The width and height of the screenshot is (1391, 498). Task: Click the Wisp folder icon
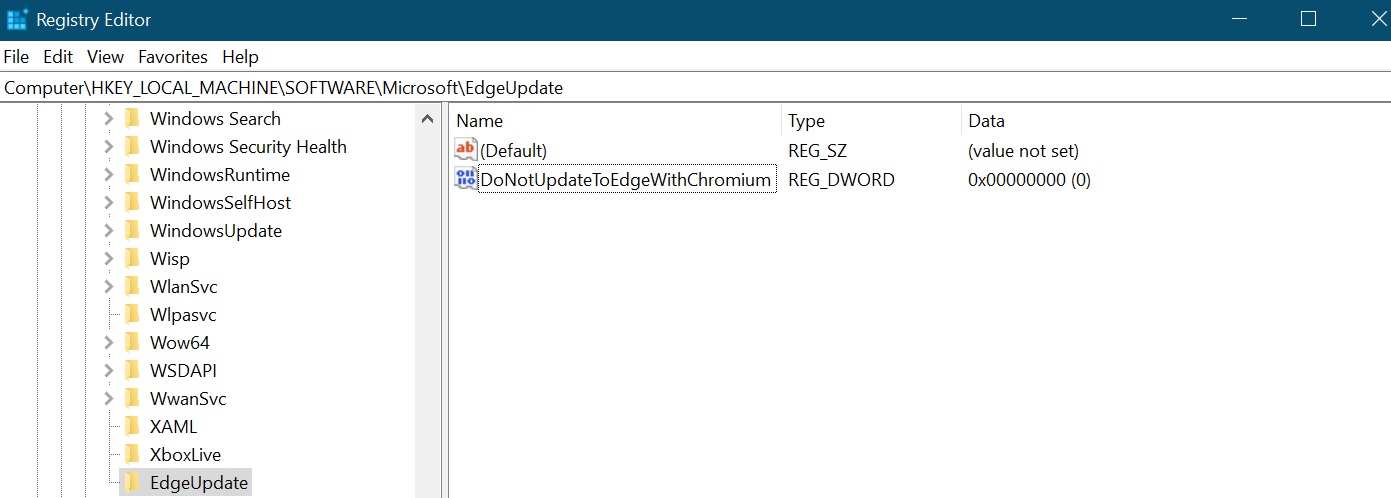pos(132,258)
